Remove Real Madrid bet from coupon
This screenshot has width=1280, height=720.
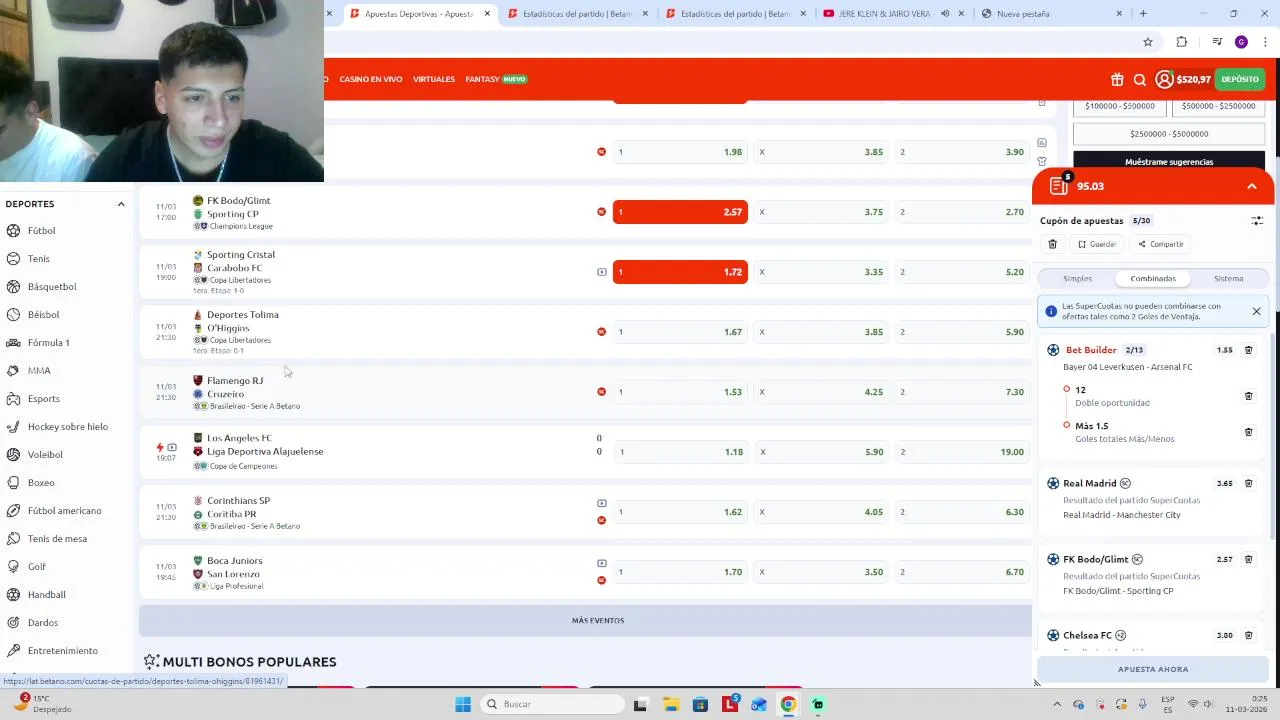tap(1248, 483)
